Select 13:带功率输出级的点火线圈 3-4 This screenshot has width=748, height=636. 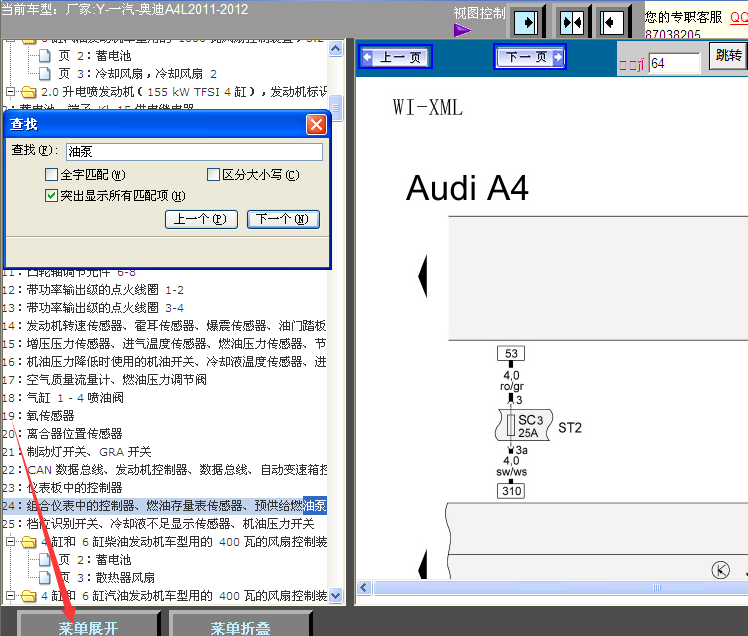pos(93,308)
